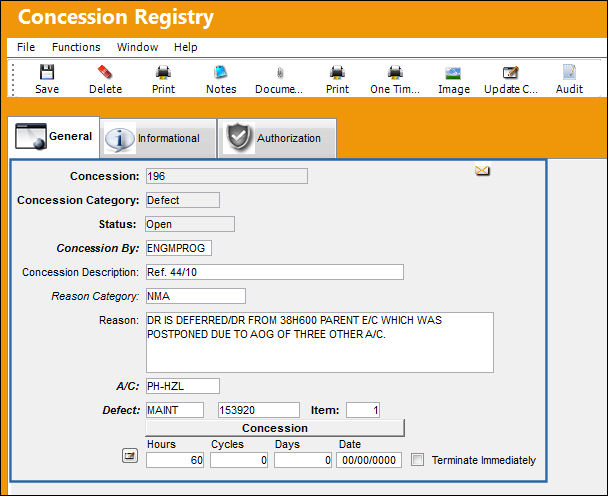Click the One Time print icon
608x496 pixels.
click(395, 72)
